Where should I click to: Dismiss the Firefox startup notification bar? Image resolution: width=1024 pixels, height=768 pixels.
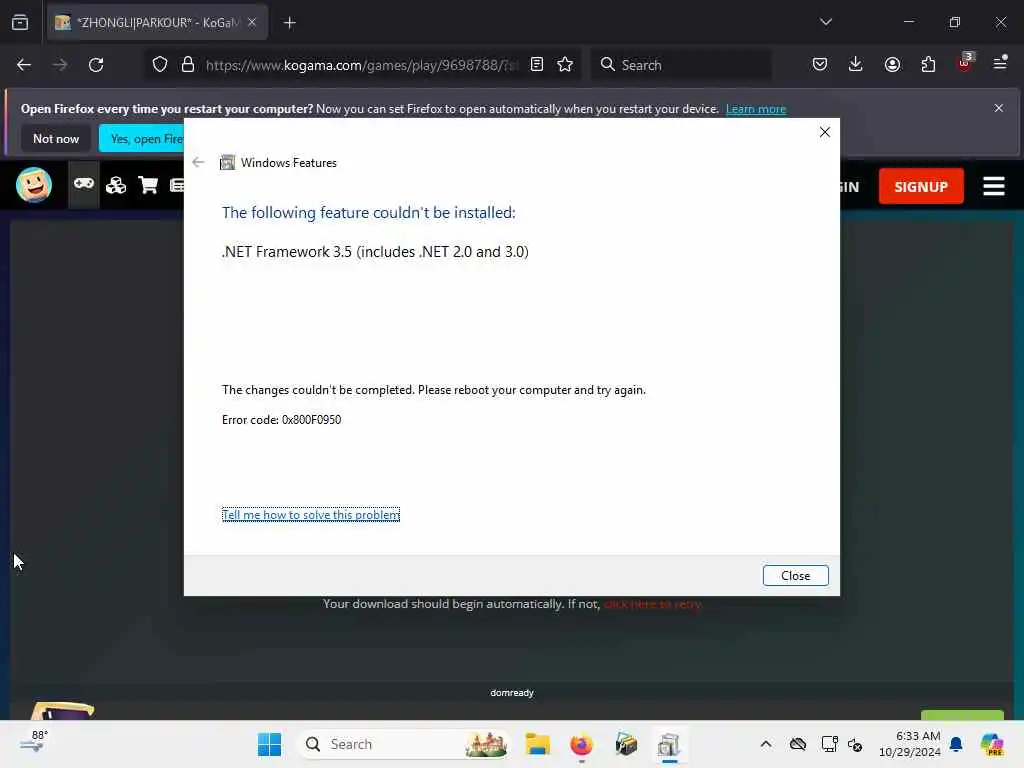click(x=999, y=108)
